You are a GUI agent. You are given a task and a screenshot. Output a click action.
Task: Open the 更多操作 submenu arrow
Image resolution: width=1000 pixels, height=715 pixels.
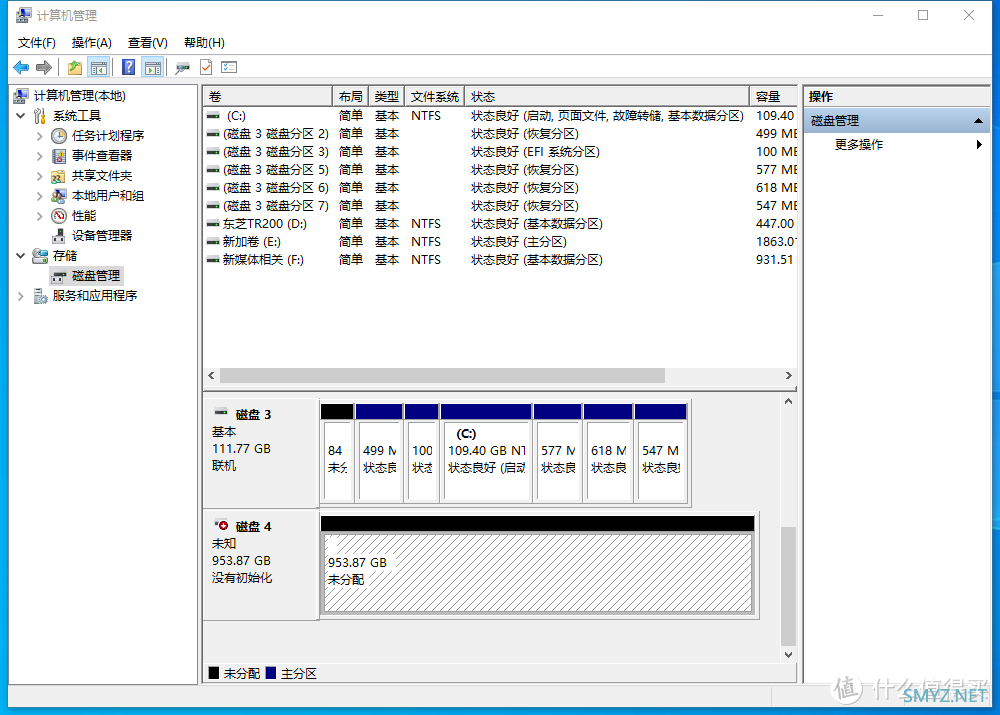[979, 145]
